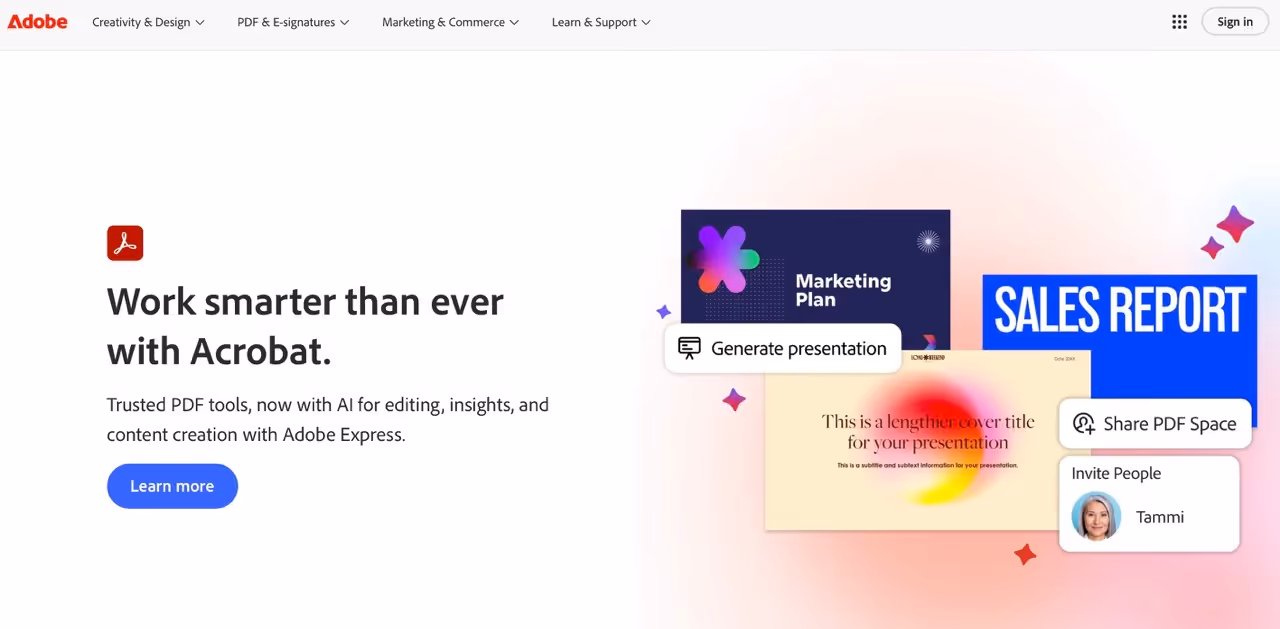Expand the PDF & E-signatures chevron

point(345,22)
